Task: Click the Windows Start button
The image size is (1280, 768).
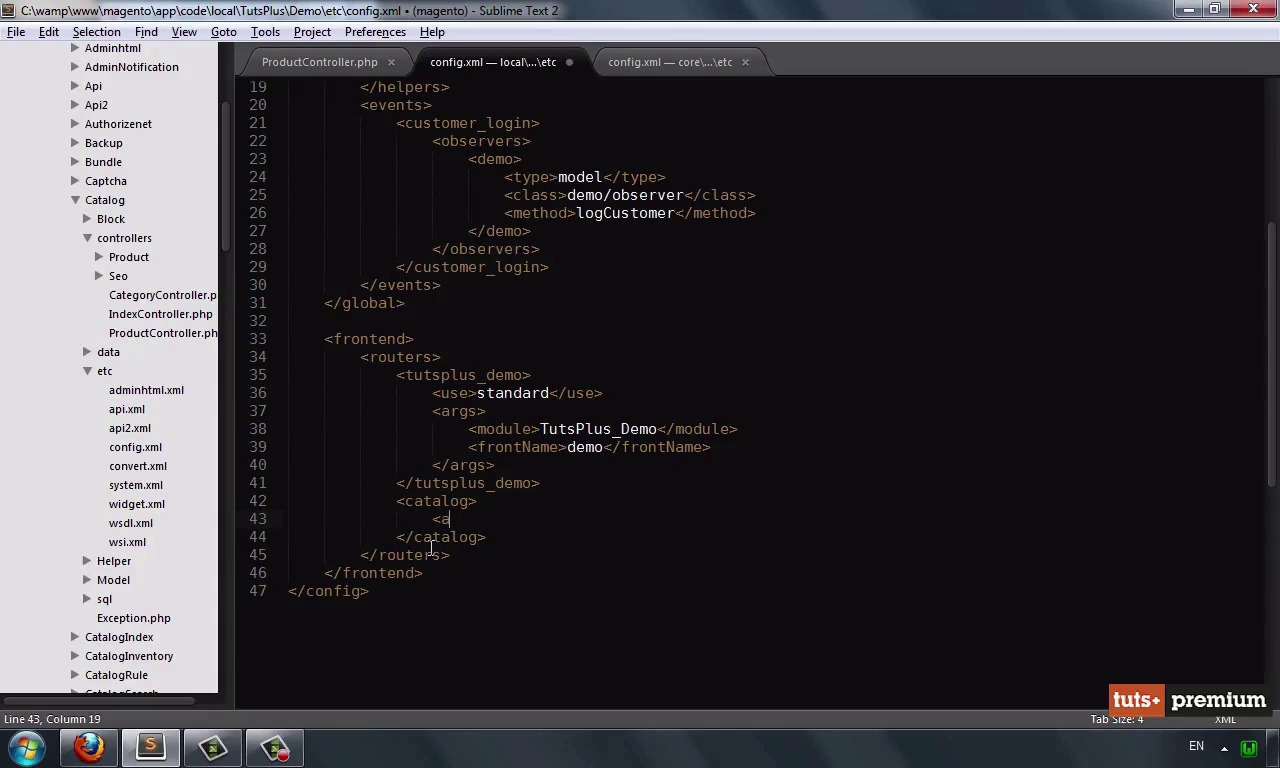Action: pos(27,747)
